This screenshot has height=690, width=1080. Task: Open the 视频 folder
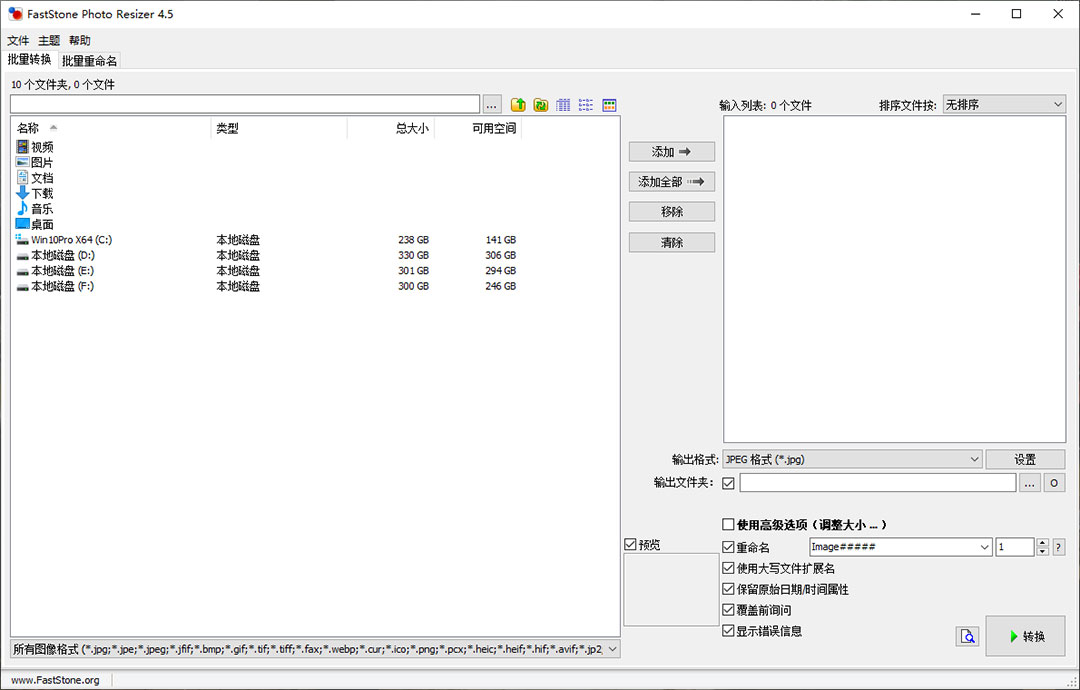point(34,147)
